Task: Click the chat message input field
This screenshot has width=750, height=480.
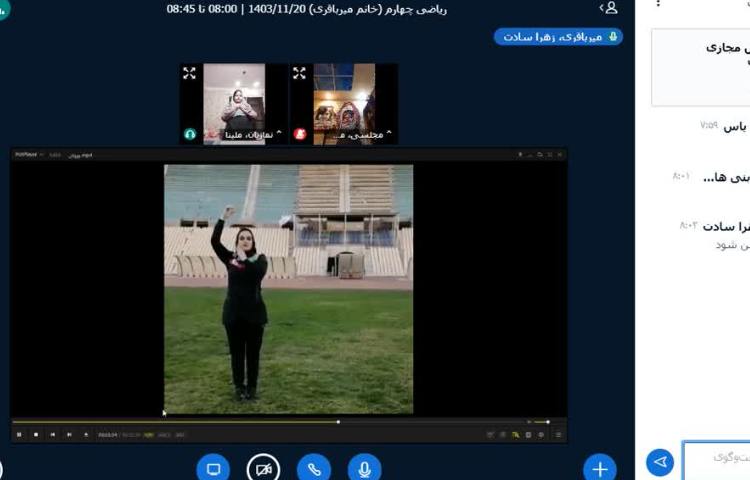Action: pyautogui.click(x=716, y=460)
